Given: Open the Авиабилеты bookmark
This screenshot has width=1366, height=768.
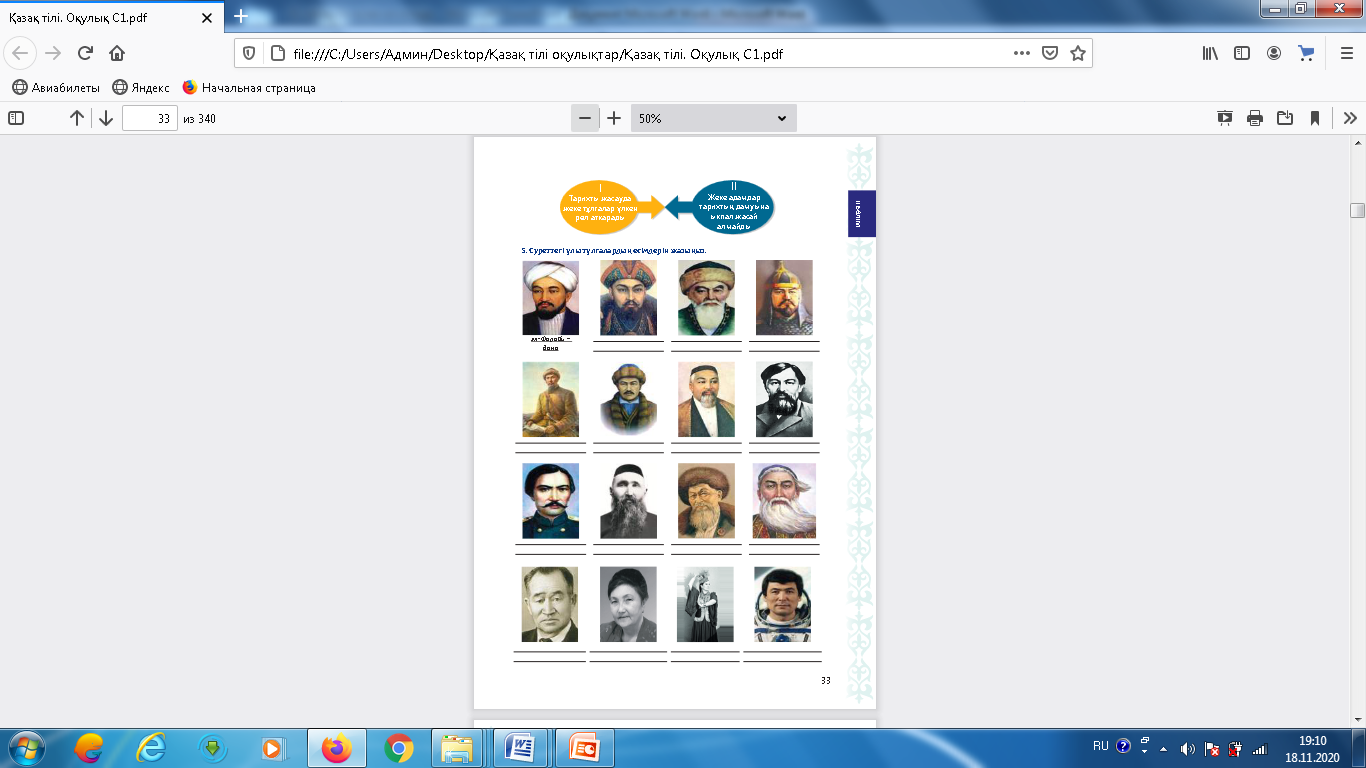Looking at the screenshot, I should click(56, 88).
